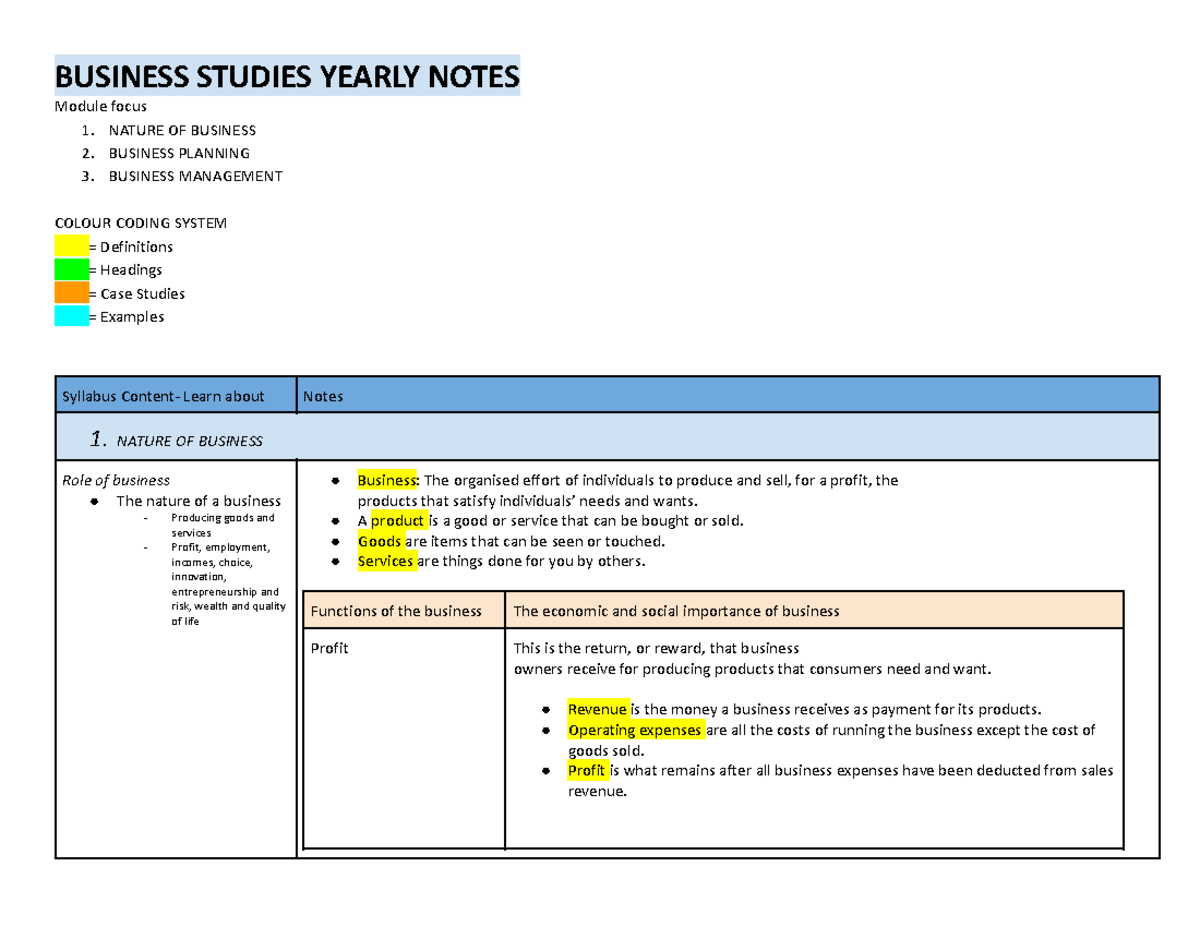Click the Notes column header

[322, 395]
